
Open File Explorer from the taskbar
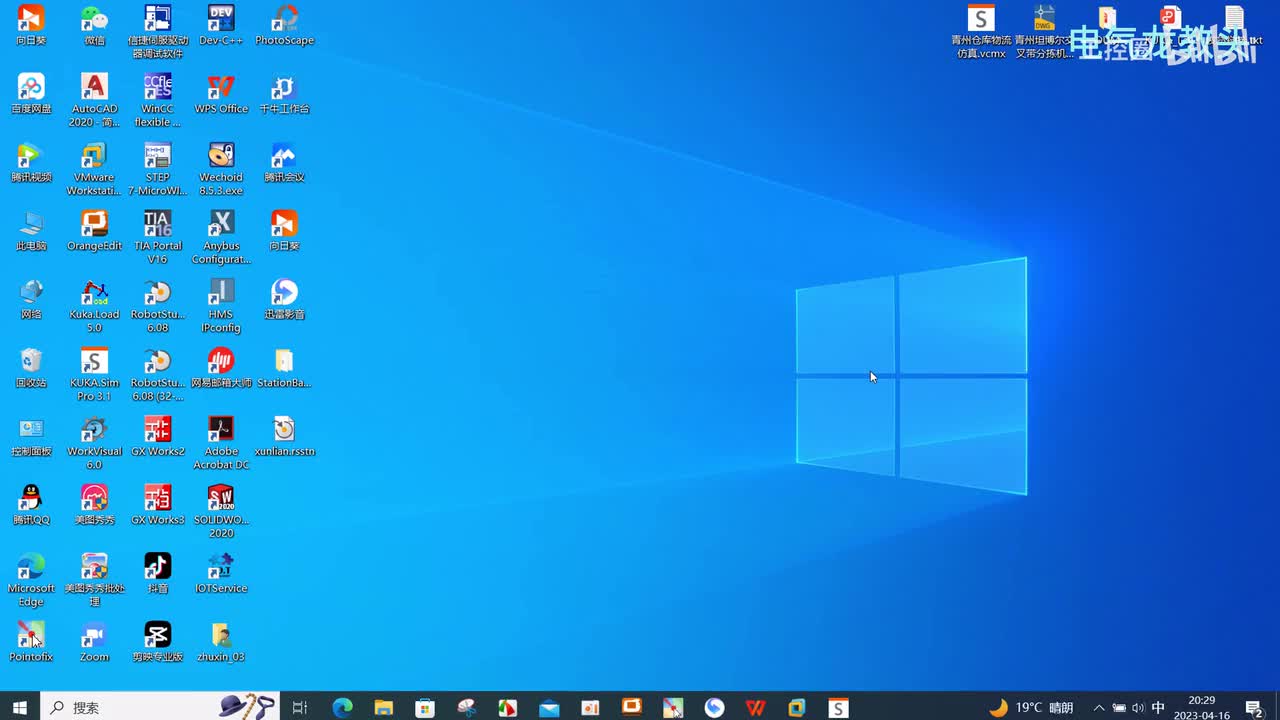[383, 708]
